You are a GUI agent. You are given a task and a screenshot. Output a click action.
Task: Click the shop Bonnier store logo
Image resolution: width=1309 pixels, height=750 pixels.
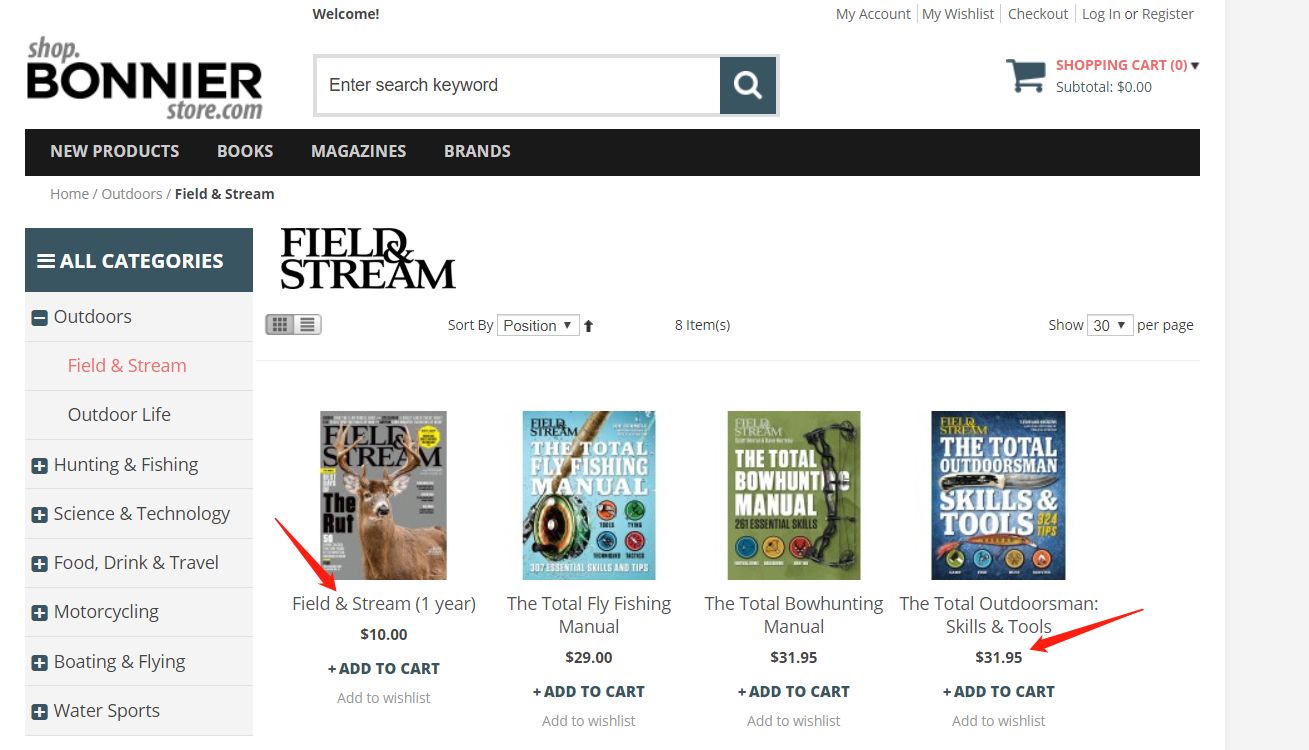pyautogui.click(x=145, y=80)
